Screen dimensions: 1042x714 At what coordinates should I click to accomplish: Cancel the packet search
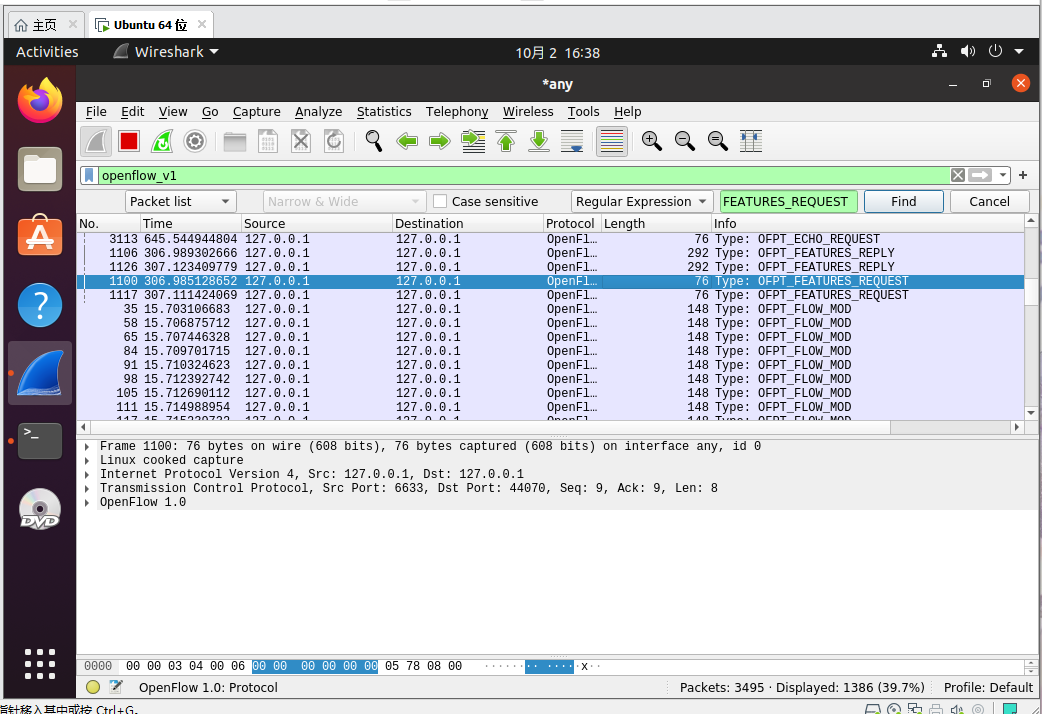pos(989,201)
